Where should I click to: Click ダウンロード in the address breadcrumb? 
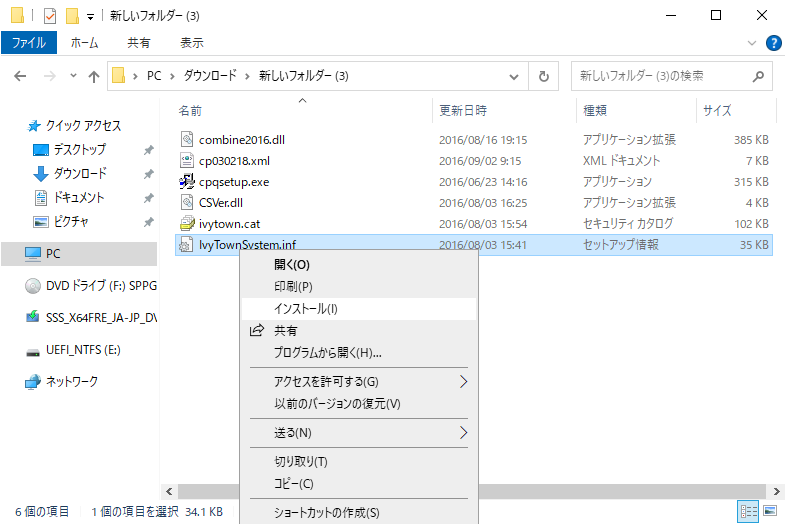(210, 76)
